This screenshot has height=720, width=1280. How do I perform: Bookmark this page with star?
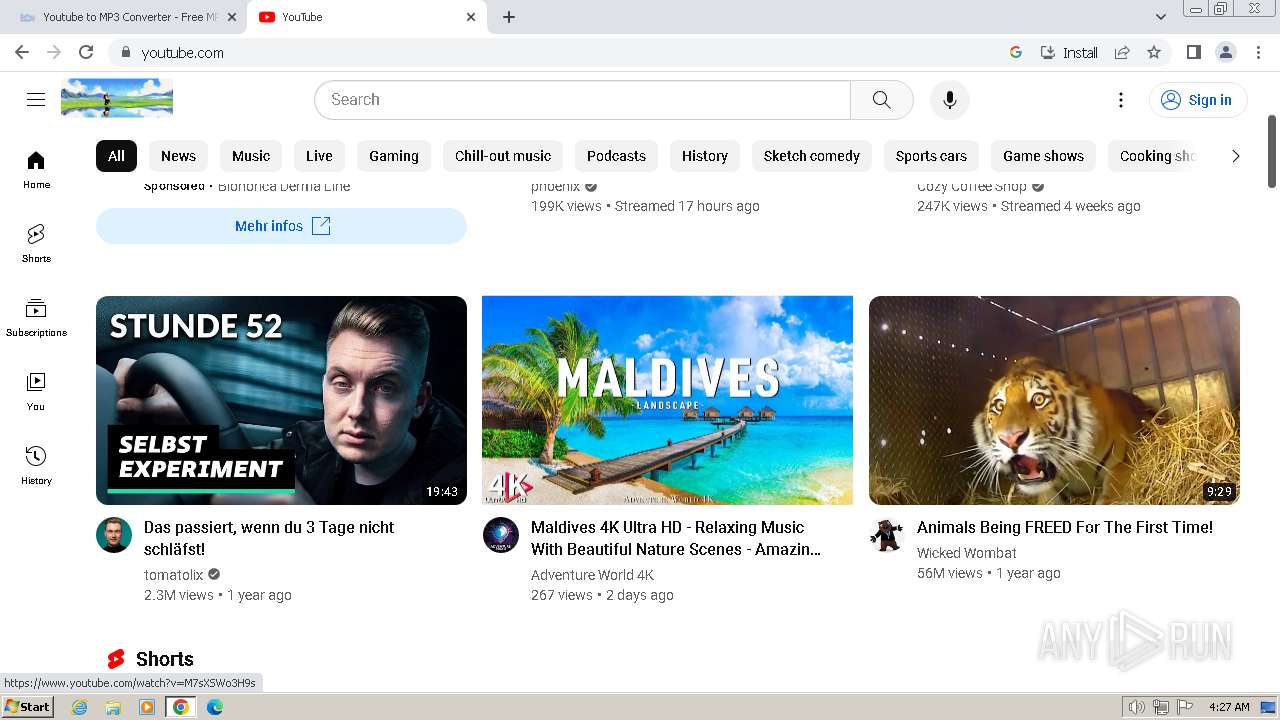pyautogui.click(x=1154, y=52)
